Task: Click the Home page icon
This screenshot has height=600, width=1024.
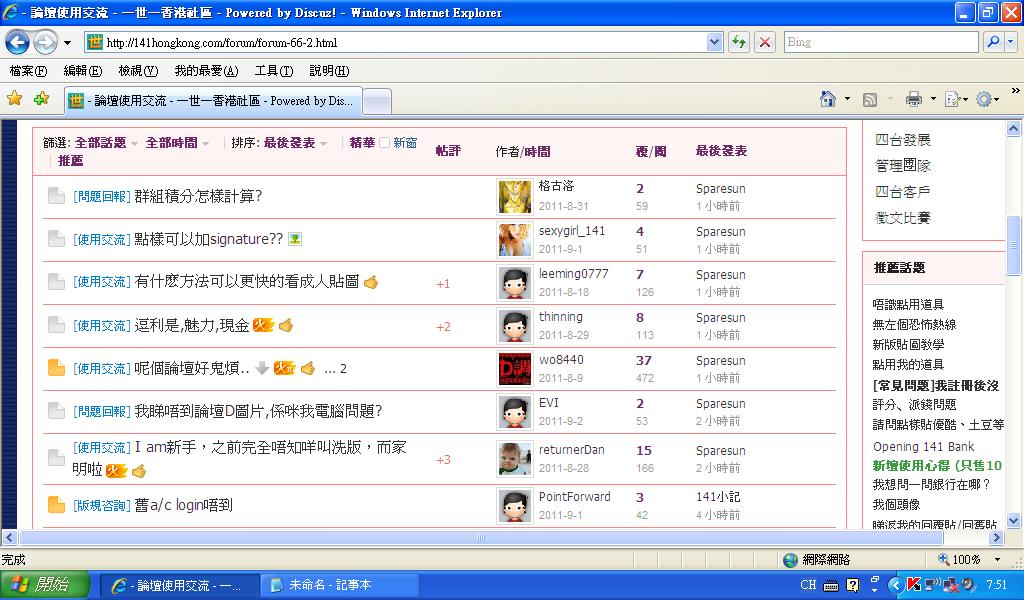Action: 827,99
